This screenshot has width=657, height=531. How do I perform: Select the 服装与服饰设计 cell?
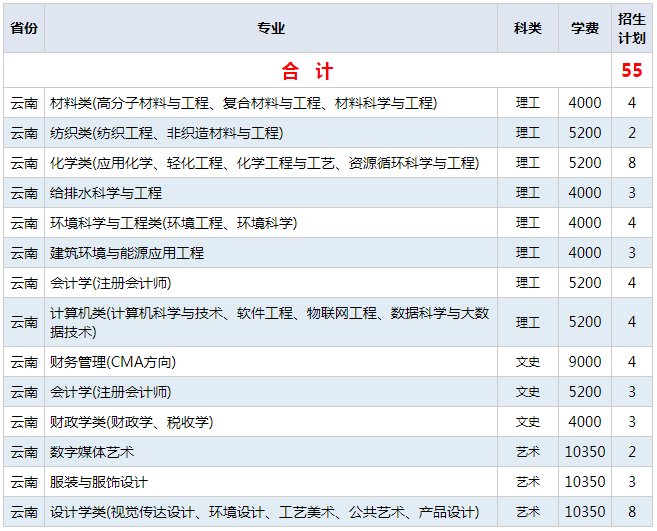[x=271, y=482]
